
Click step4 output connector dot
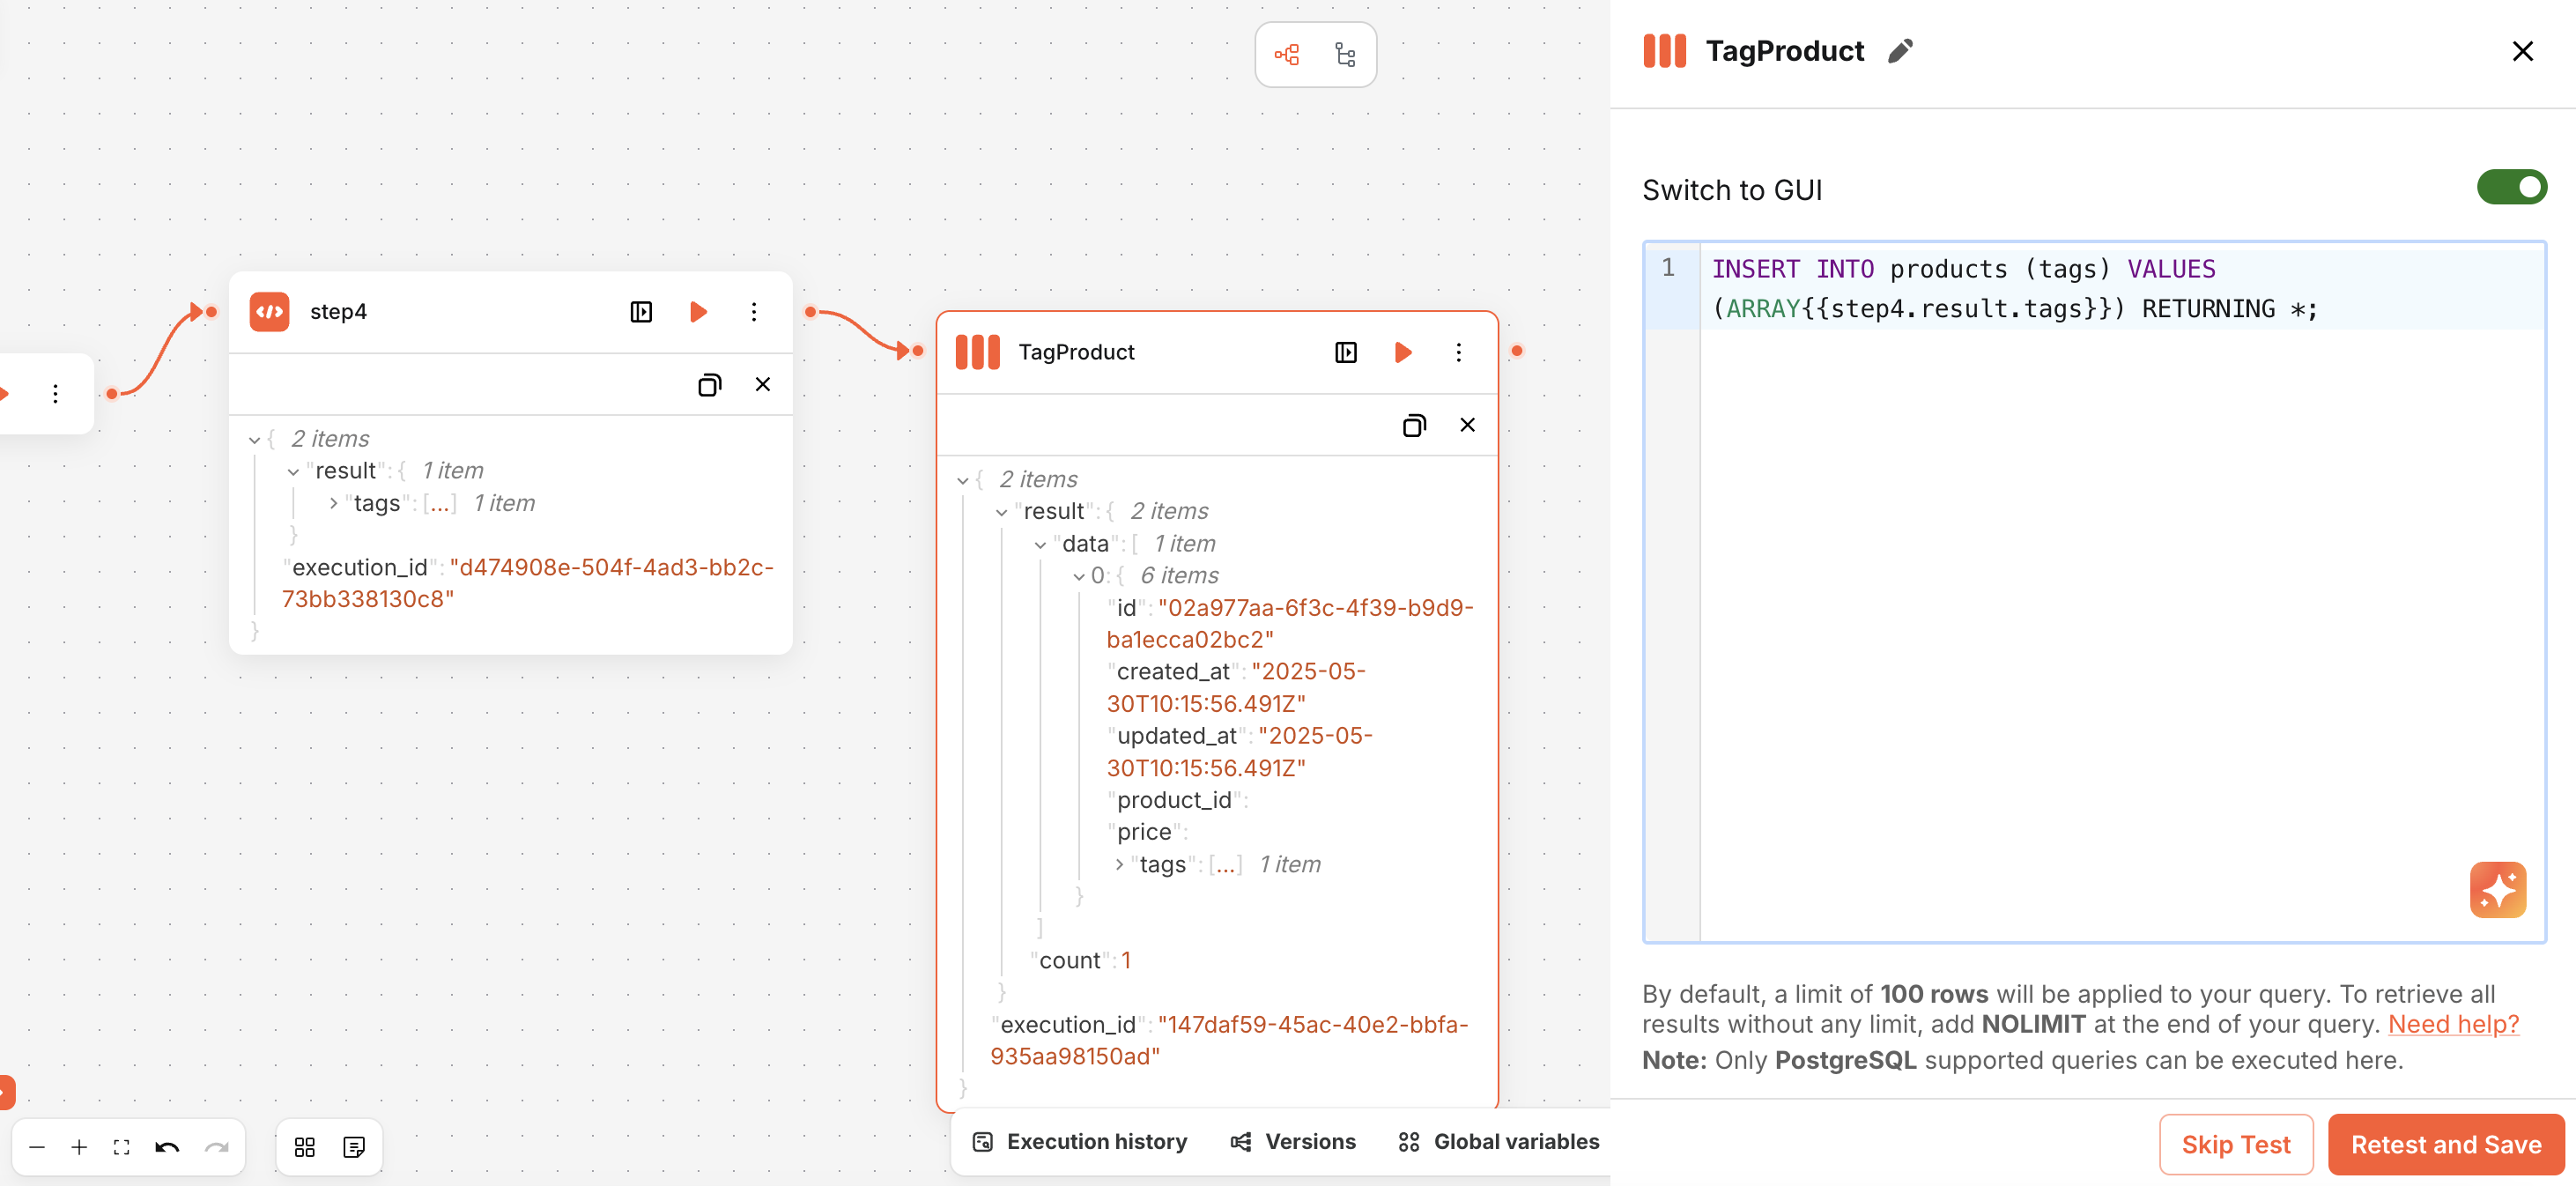[810, 312]
